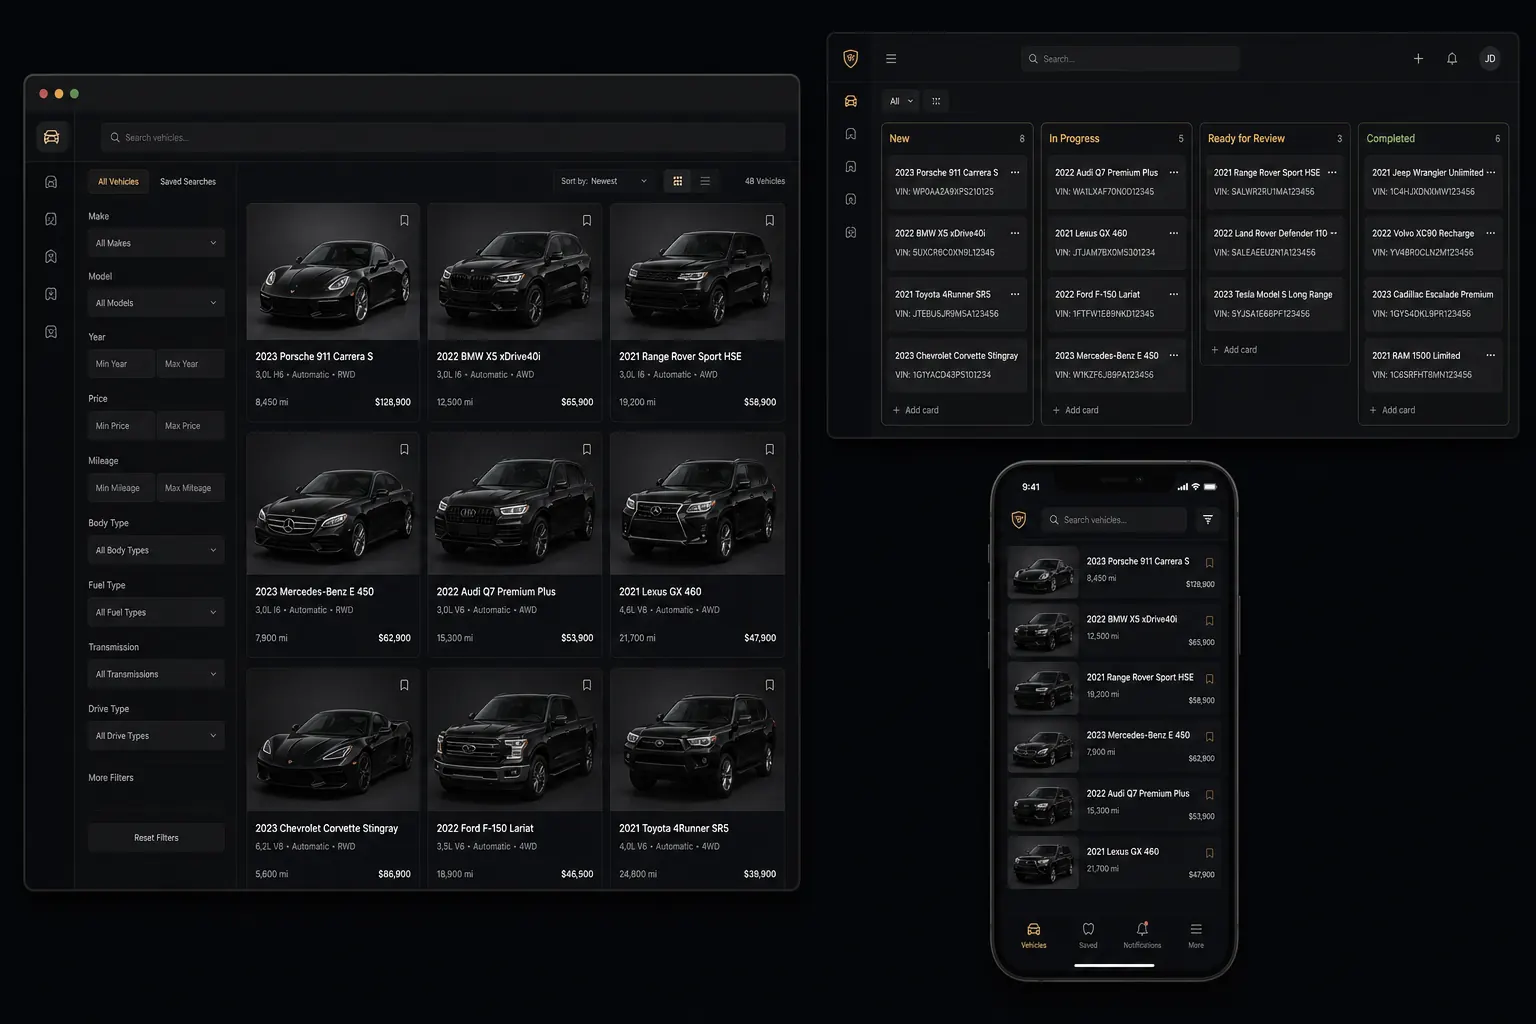The height and width of the screenshot is (1024, 1536).
Task: Save the 2022 Audi Q7 Premium Plus grid card
Action: point(587,450)
